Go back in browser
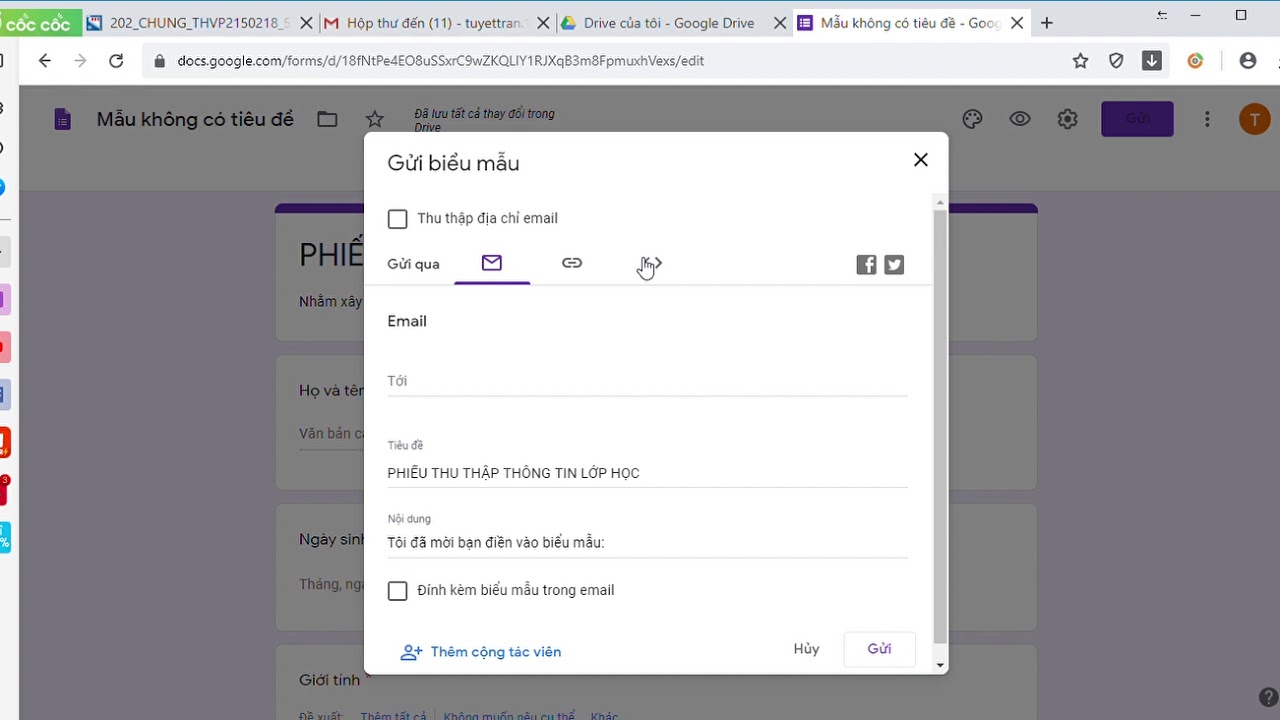1280x720 pixels. click(44, 61)
